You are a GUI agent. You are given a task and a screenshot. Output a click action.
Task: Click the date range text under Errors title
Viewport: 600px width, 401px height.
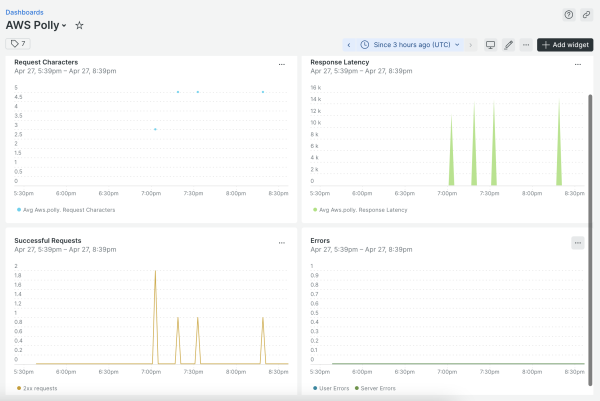point(361,249)
